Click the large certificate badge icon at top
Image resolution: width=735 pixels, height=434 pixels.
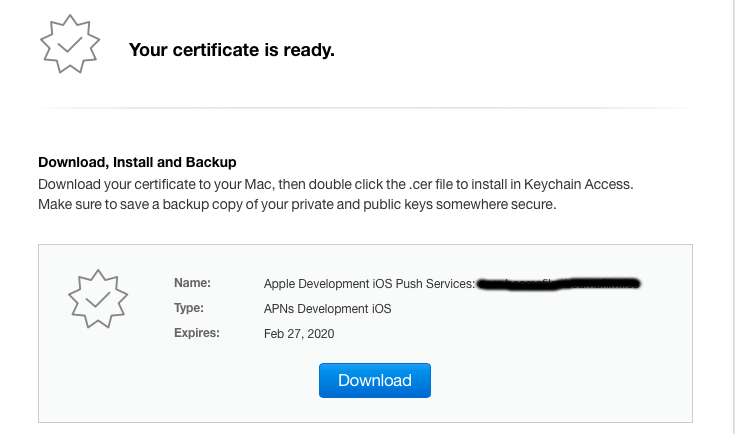(x=72, y=44)
